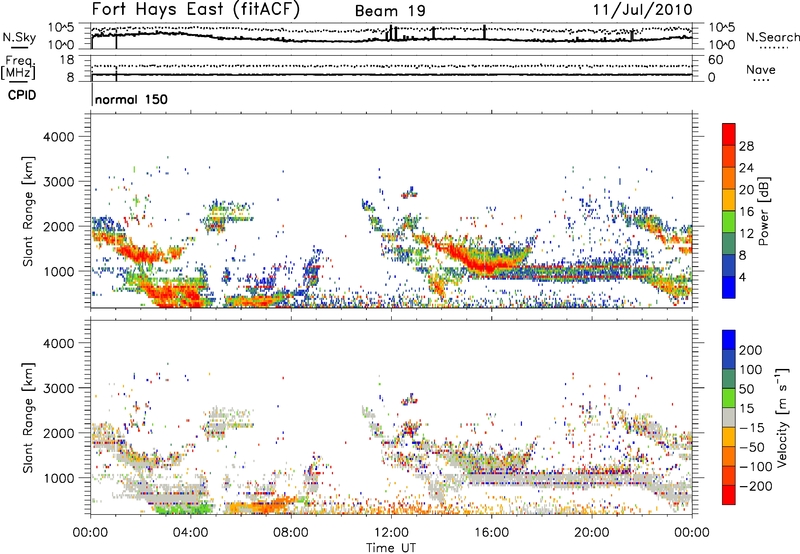Pick the light green 12–16 dB Power segment
The width and height of the screenshot is (800, 554).
(729, 222)
